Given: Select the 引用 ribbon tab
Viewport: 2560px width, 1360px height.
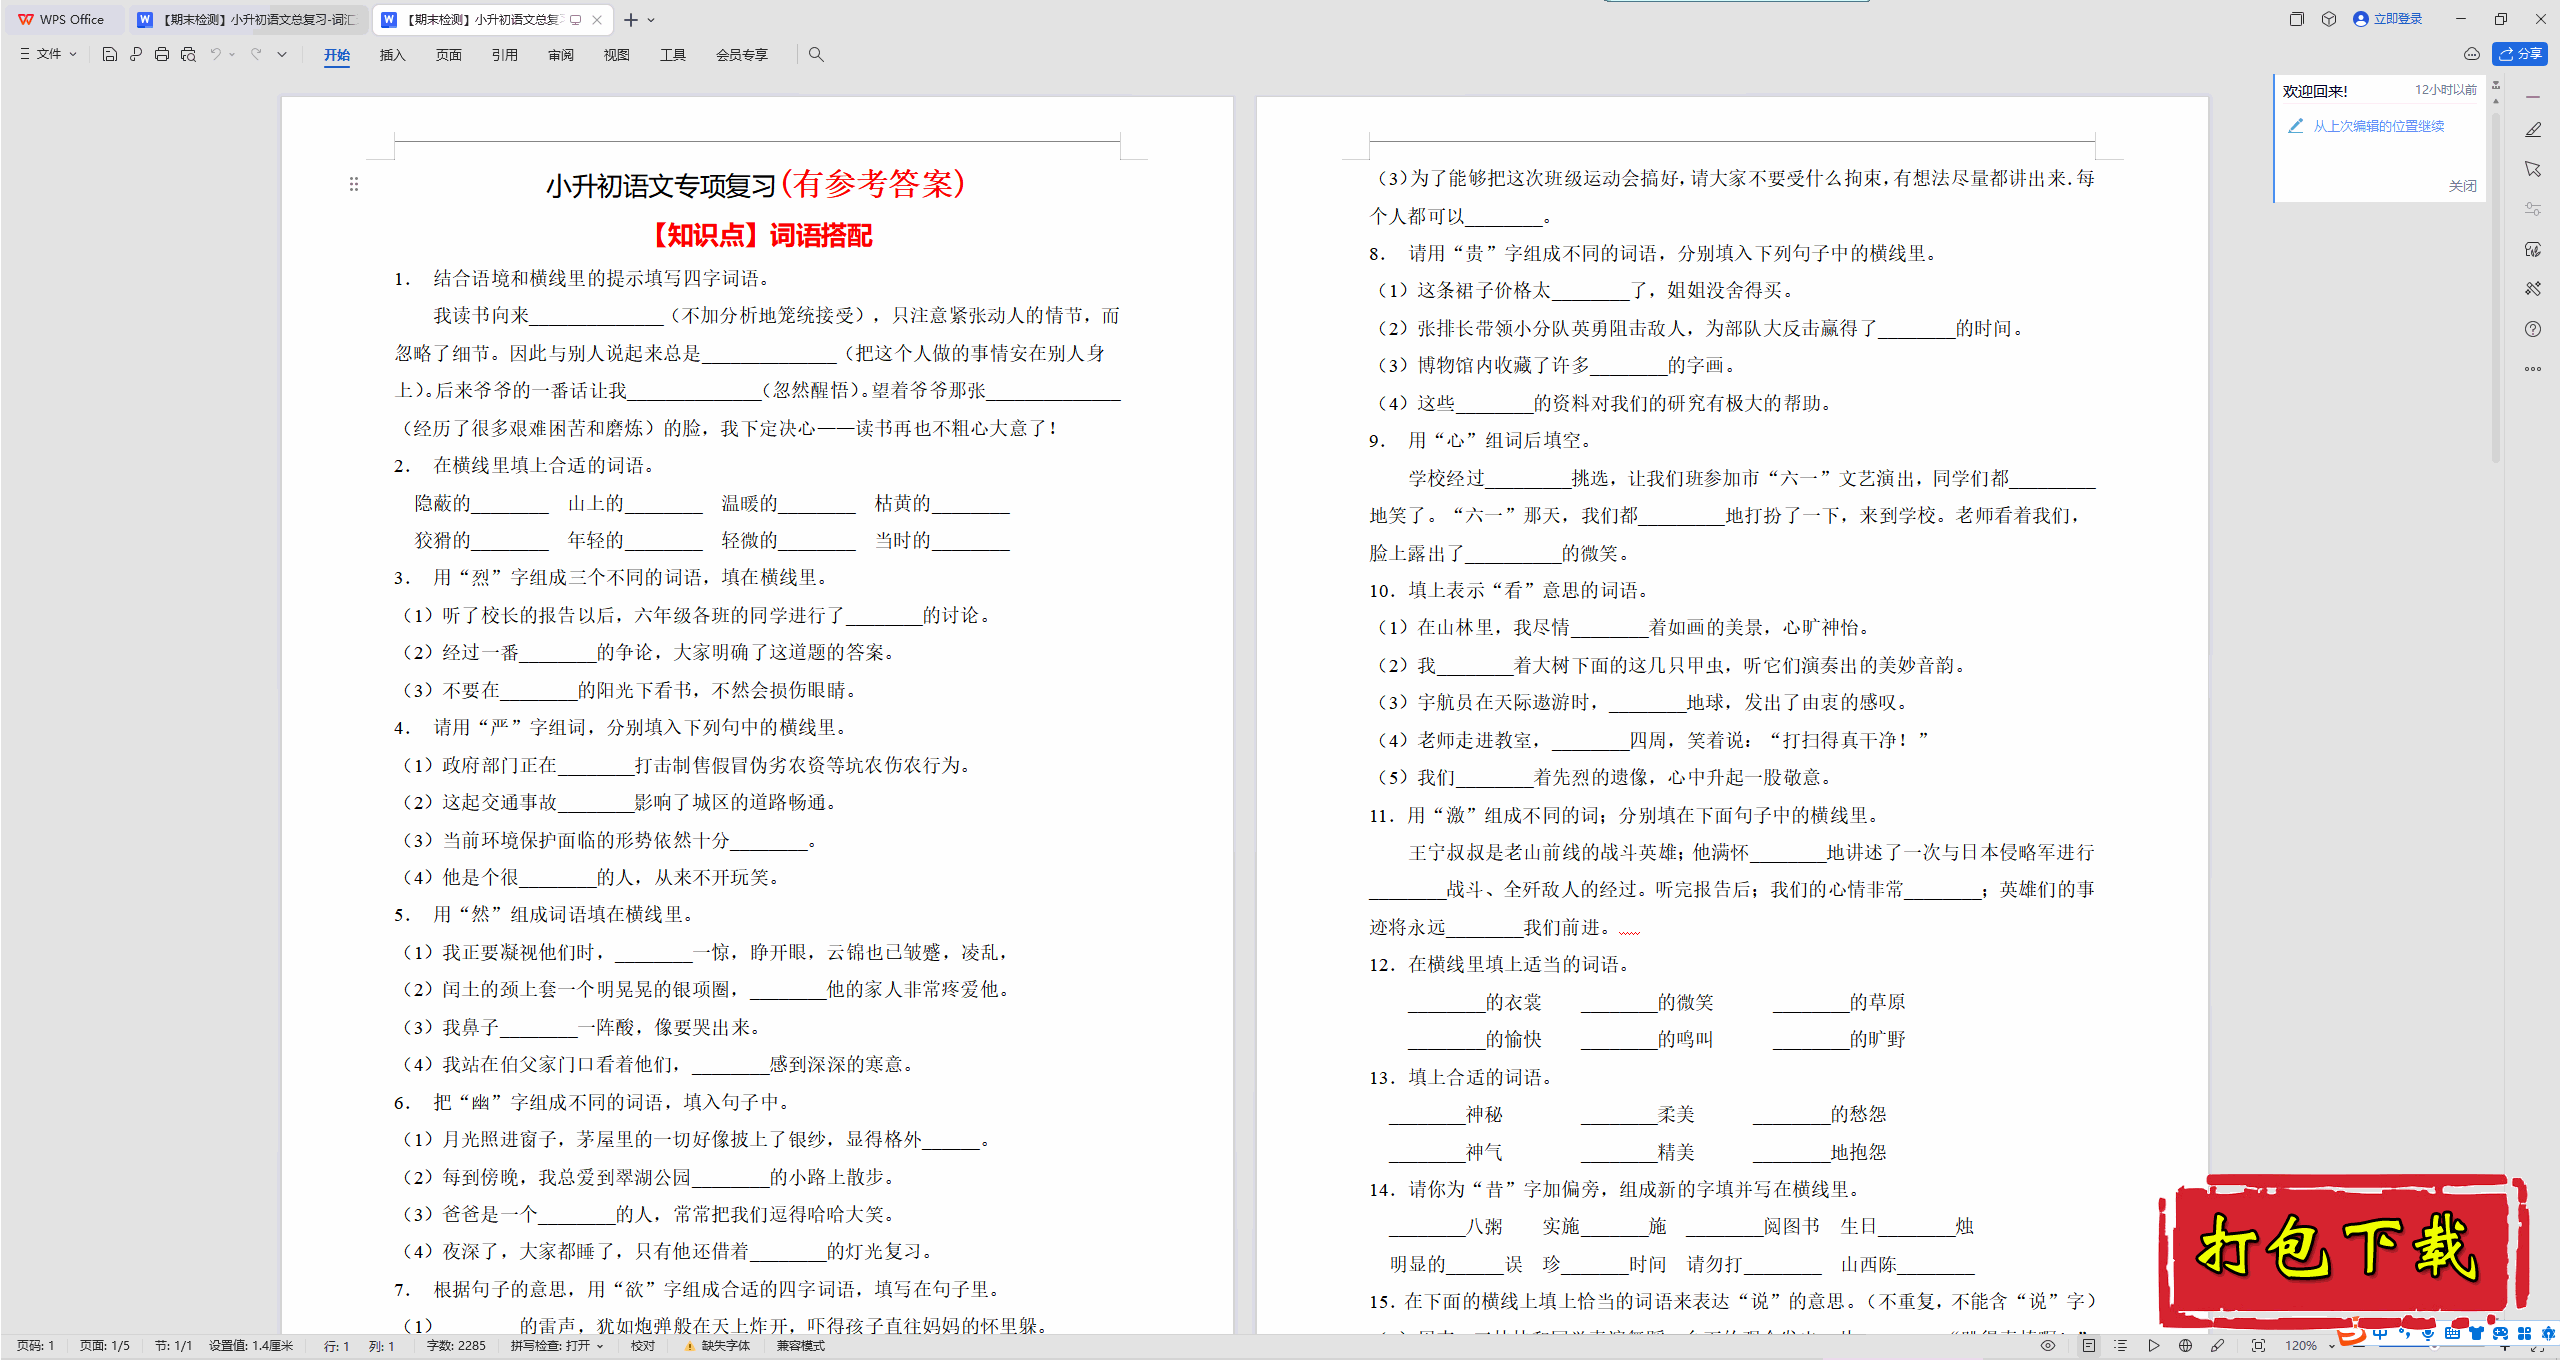Looking at the screenshot, I should [x=505, y=55].
